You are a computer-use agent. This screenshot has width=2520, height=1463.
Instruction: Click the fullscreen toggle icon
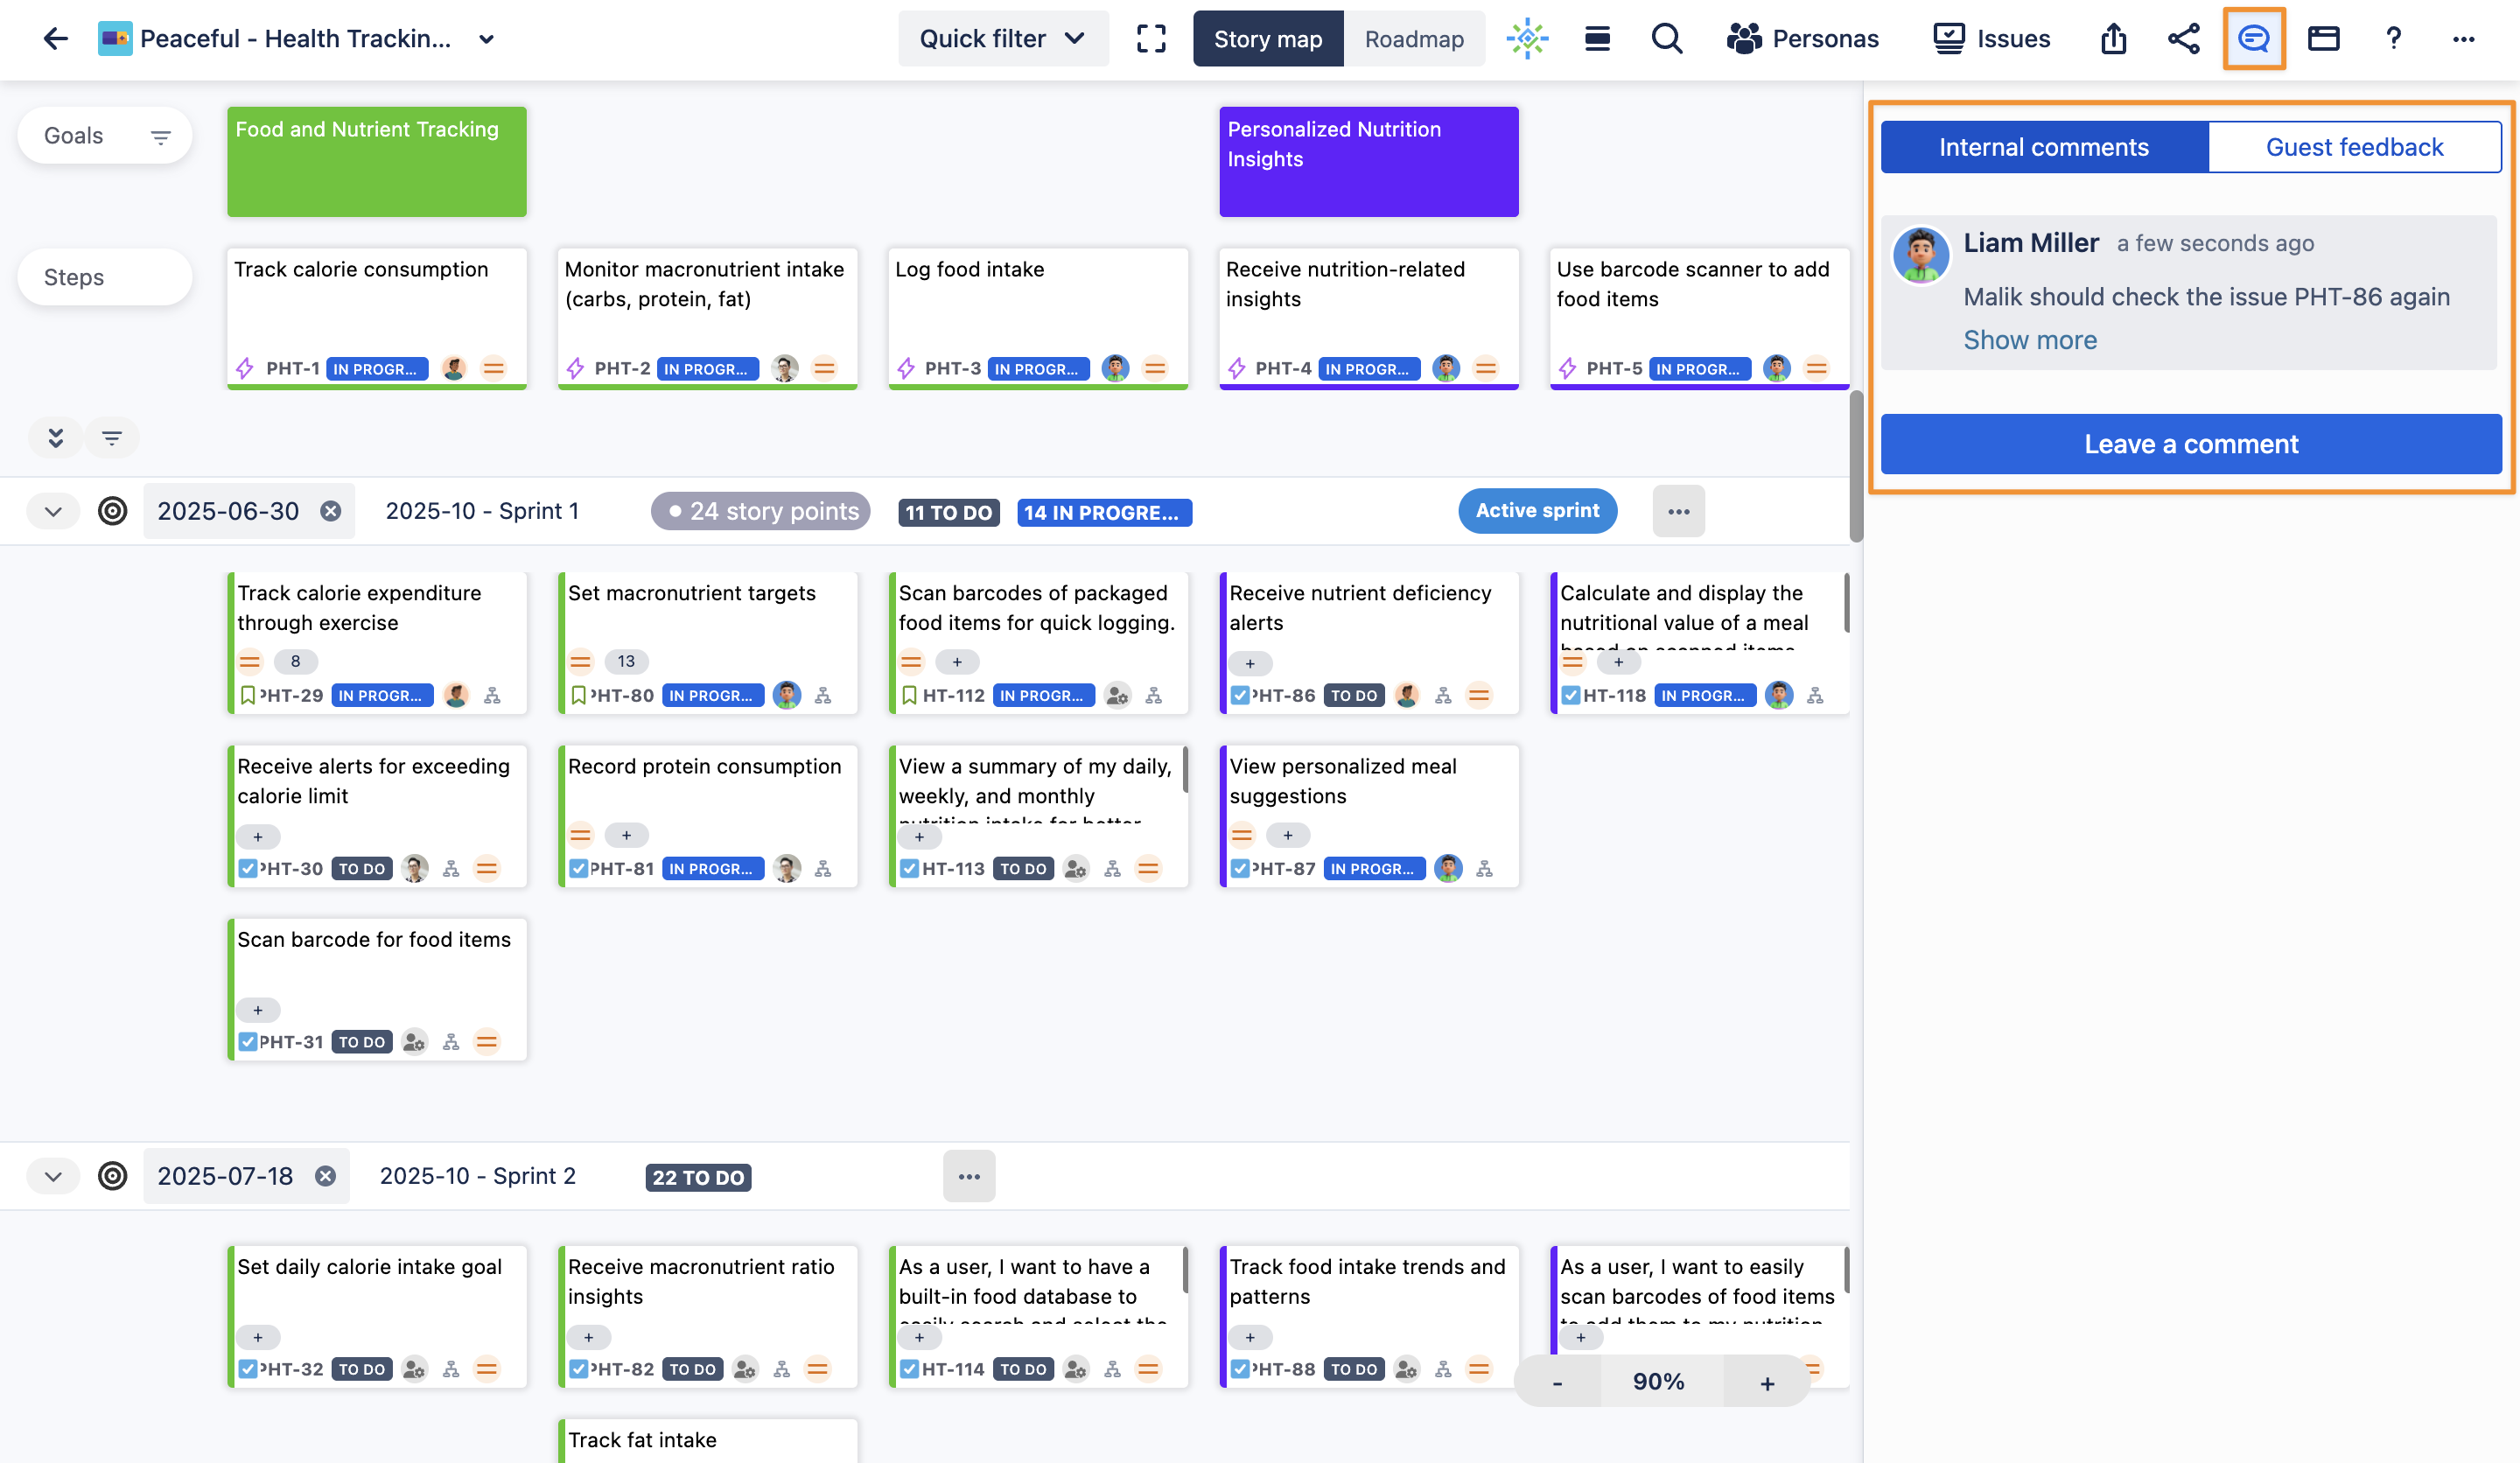tap(1151, 39)
